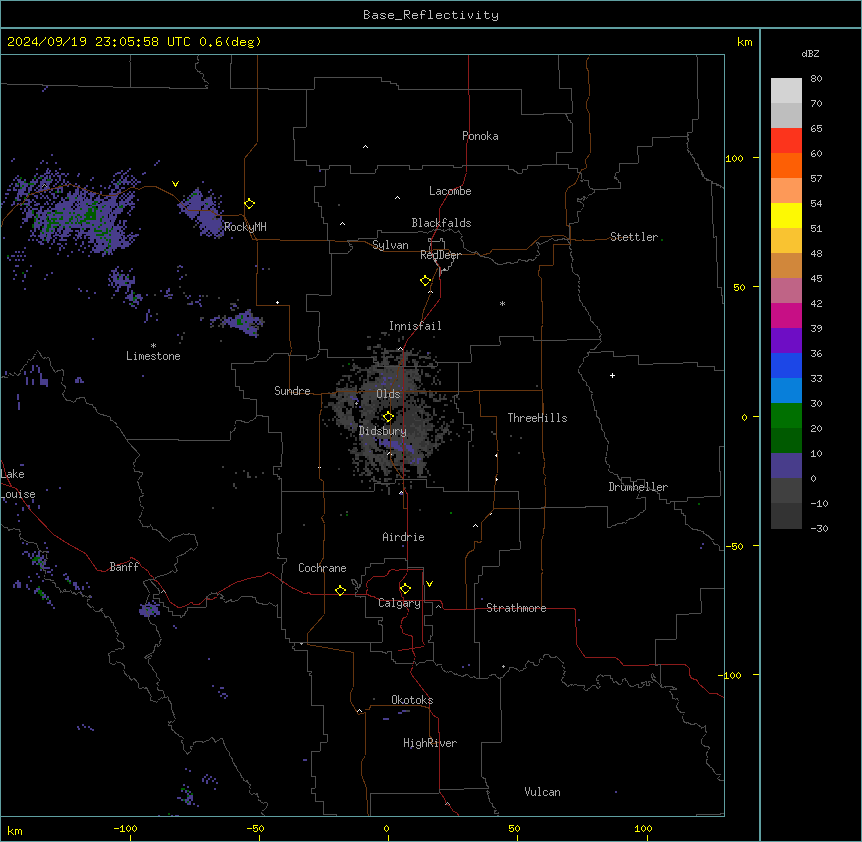
Task: Click the yellow diamond marker above the Calgary label
Action: [405, 589]
